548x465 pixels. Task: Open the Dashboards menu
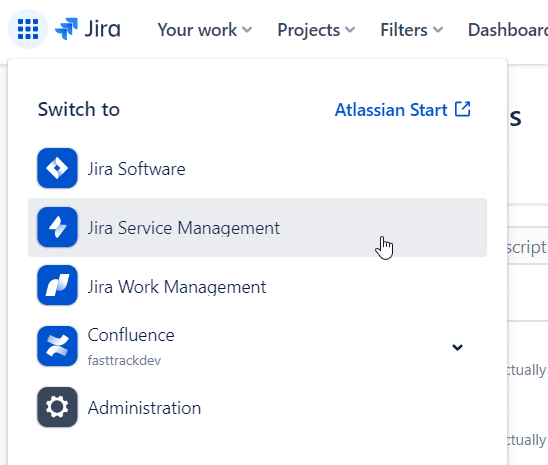pos(508,30)
